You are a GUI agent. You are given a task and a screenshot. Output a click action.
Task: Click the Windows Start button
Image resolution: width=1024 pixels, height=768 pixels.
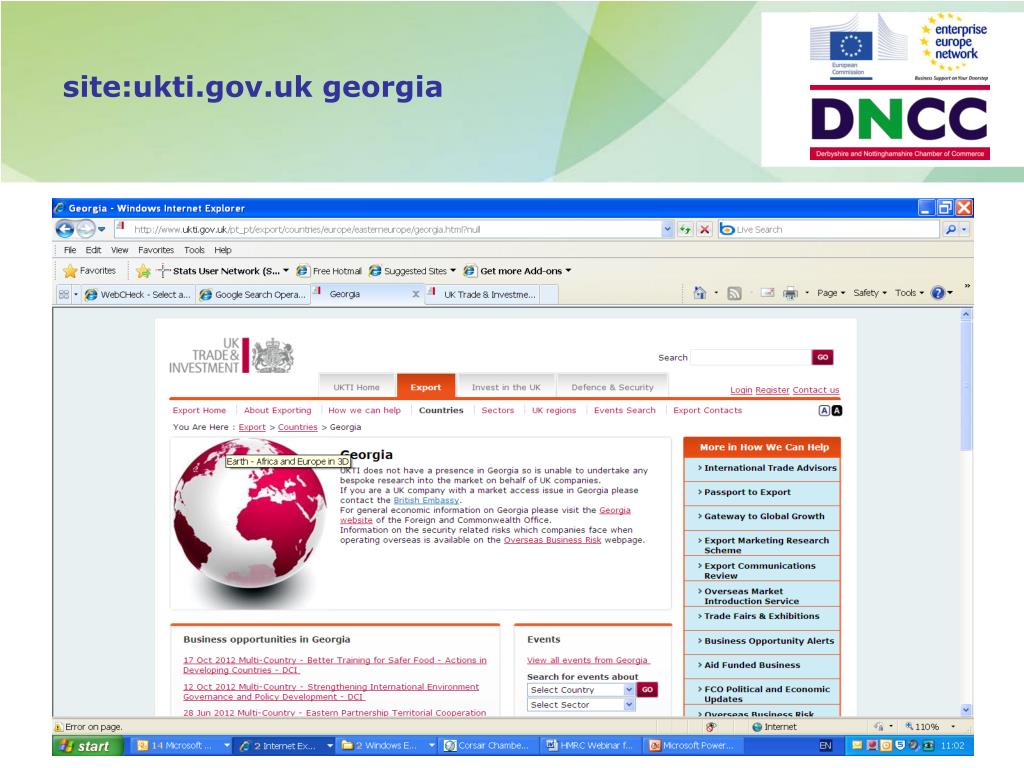tap(88, 746)
